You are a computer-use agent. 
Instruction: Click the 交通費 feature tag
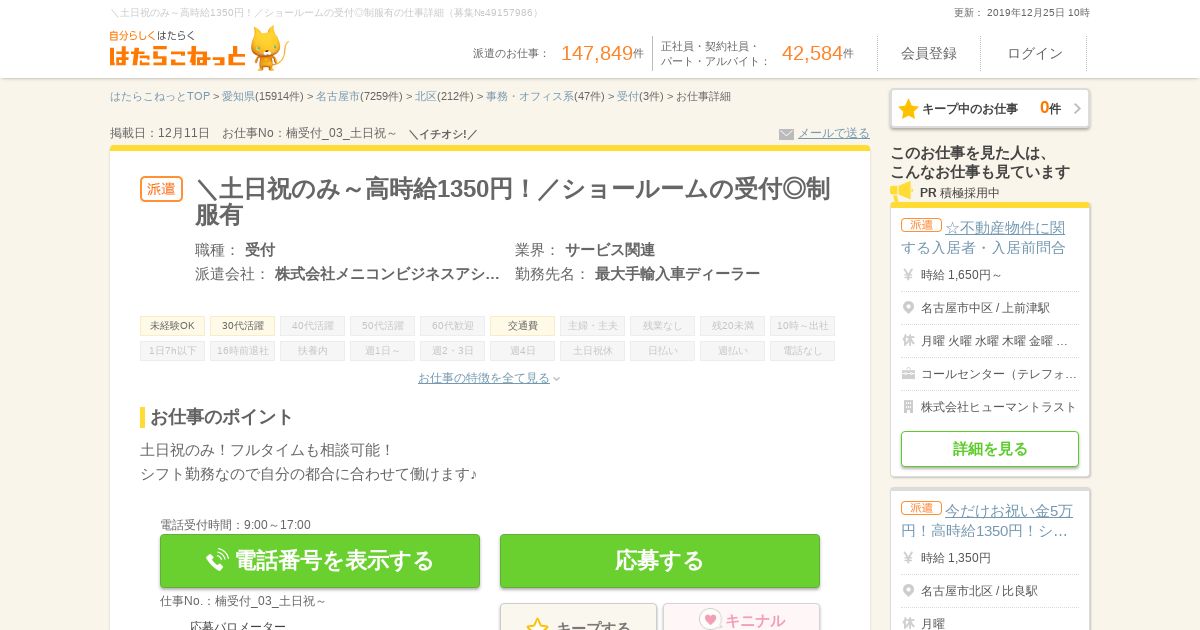point(522,326)
